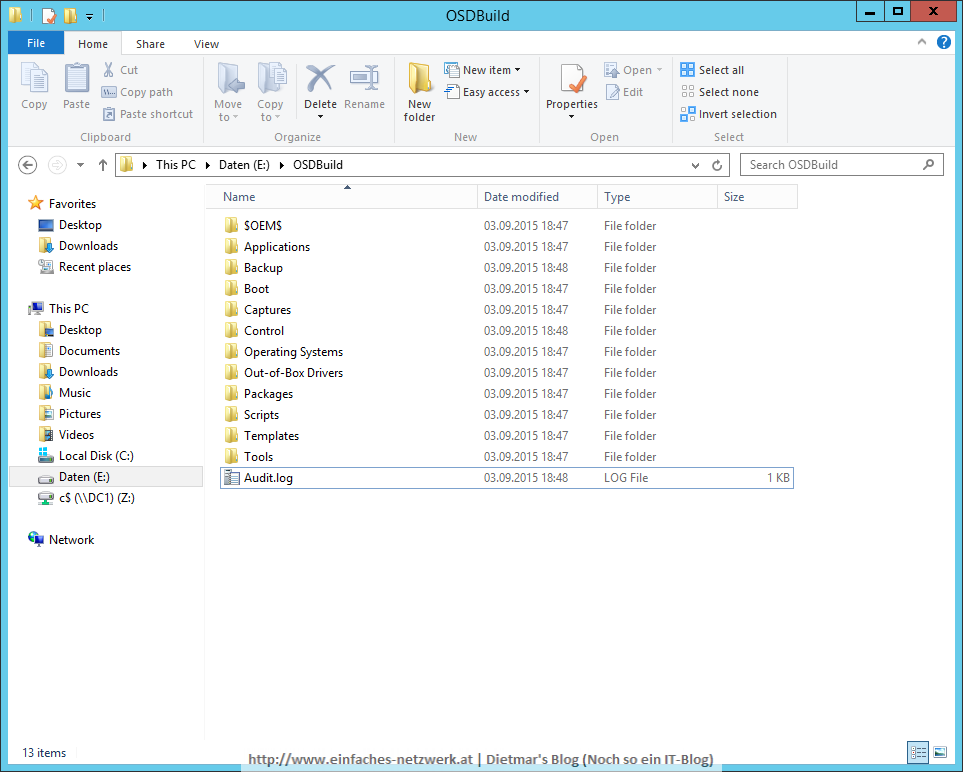Switch to Large icons view via status bar icon
The height and width of the screenshot is (772, 963).
[x=940, y=751]
